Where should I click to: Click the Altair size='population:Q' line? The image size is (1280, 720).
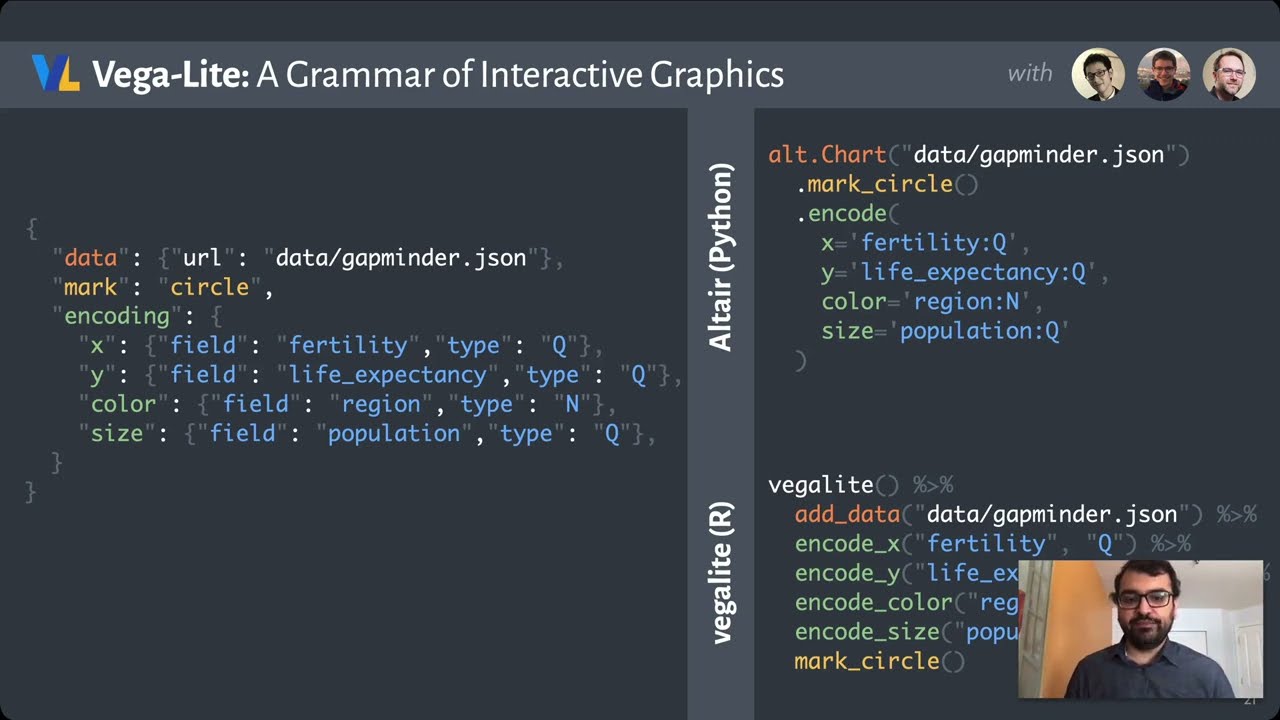(946, 330)
